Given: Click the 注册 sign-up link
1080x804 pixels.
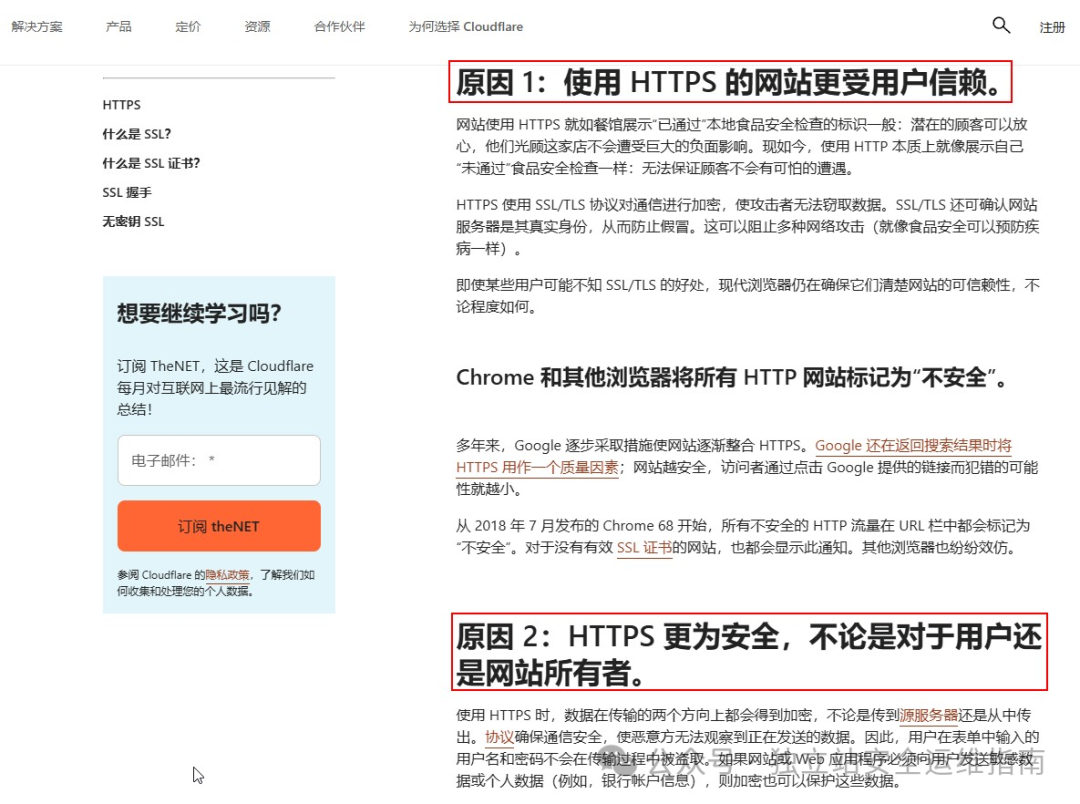Looking at the screenshot, I should coord(1052,28).
